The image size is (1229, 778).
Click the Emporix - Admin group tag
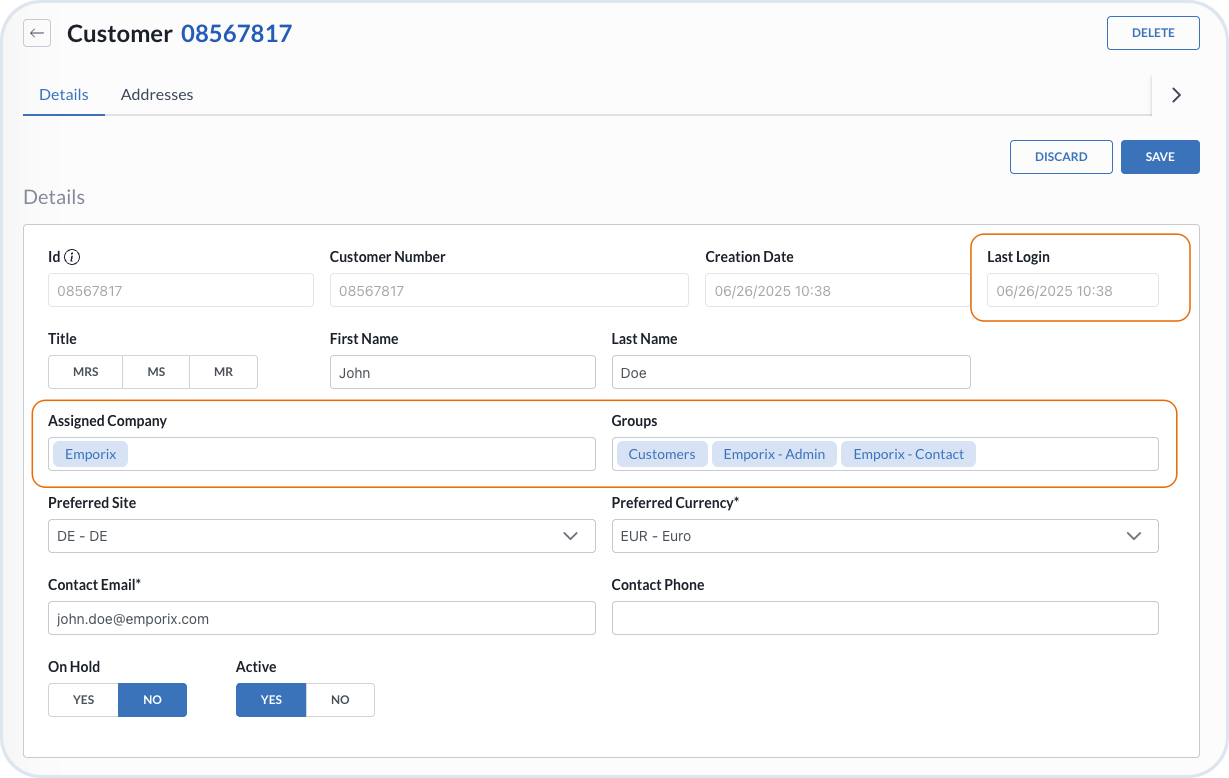click(774, 454)
